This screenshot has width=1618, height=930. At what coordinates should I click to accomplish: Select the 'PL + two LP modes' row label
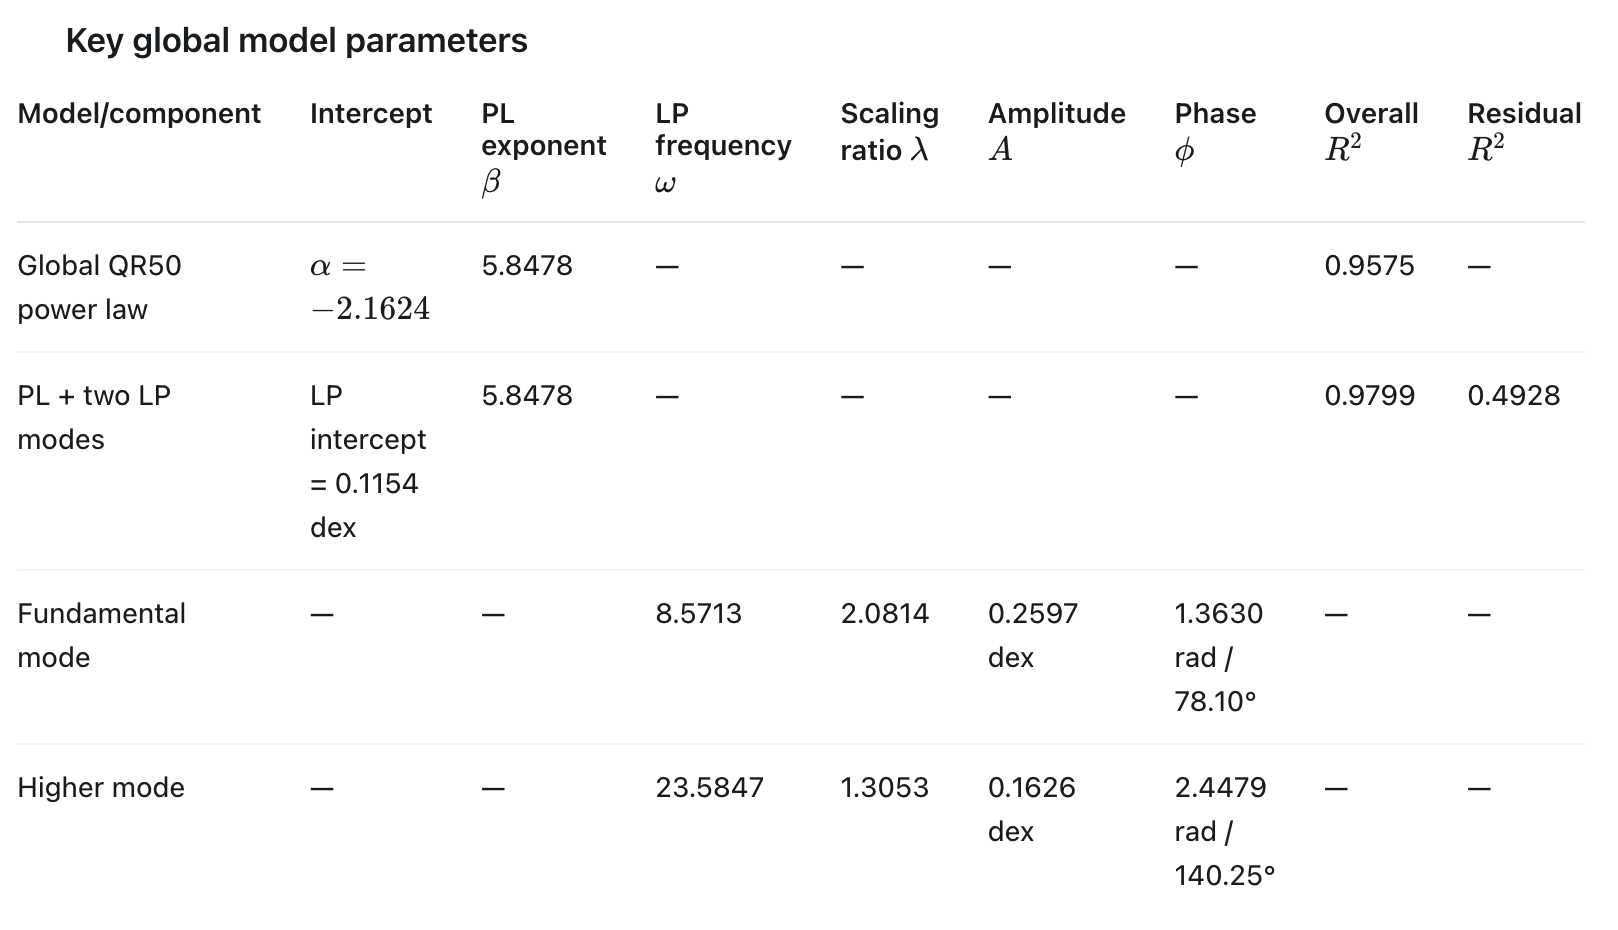click(x=94, y=417)
